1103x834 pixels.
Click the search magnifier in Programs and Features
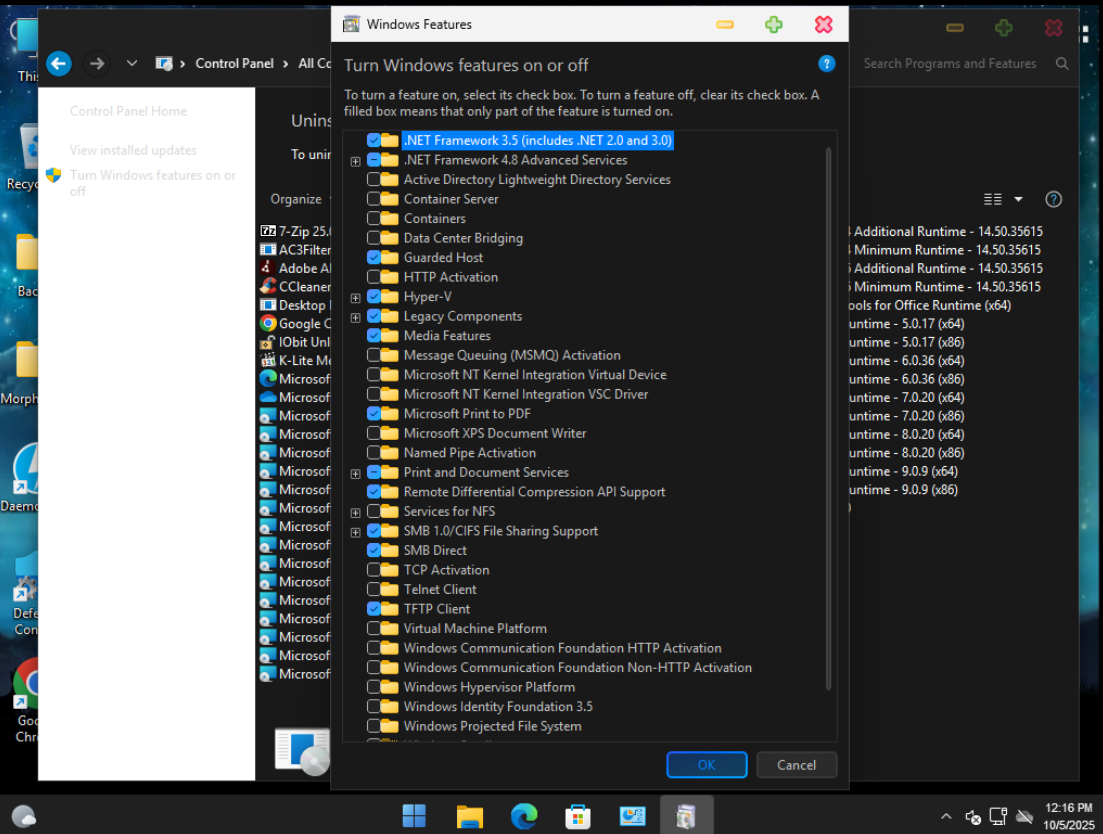(x=1061, y=64)
